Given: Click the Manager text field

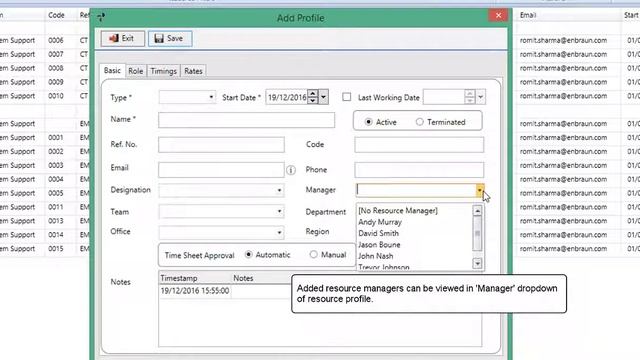Looking at the screenshot, I should point(416,190).
